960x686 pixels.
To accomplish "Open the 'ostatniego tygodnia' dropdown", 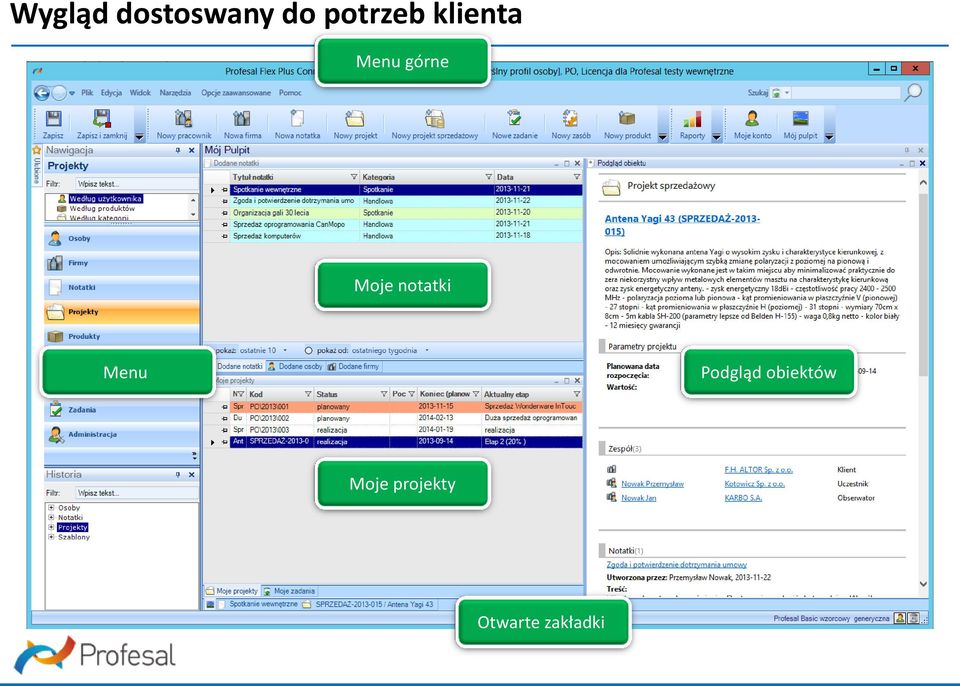I will coord(427,350).
